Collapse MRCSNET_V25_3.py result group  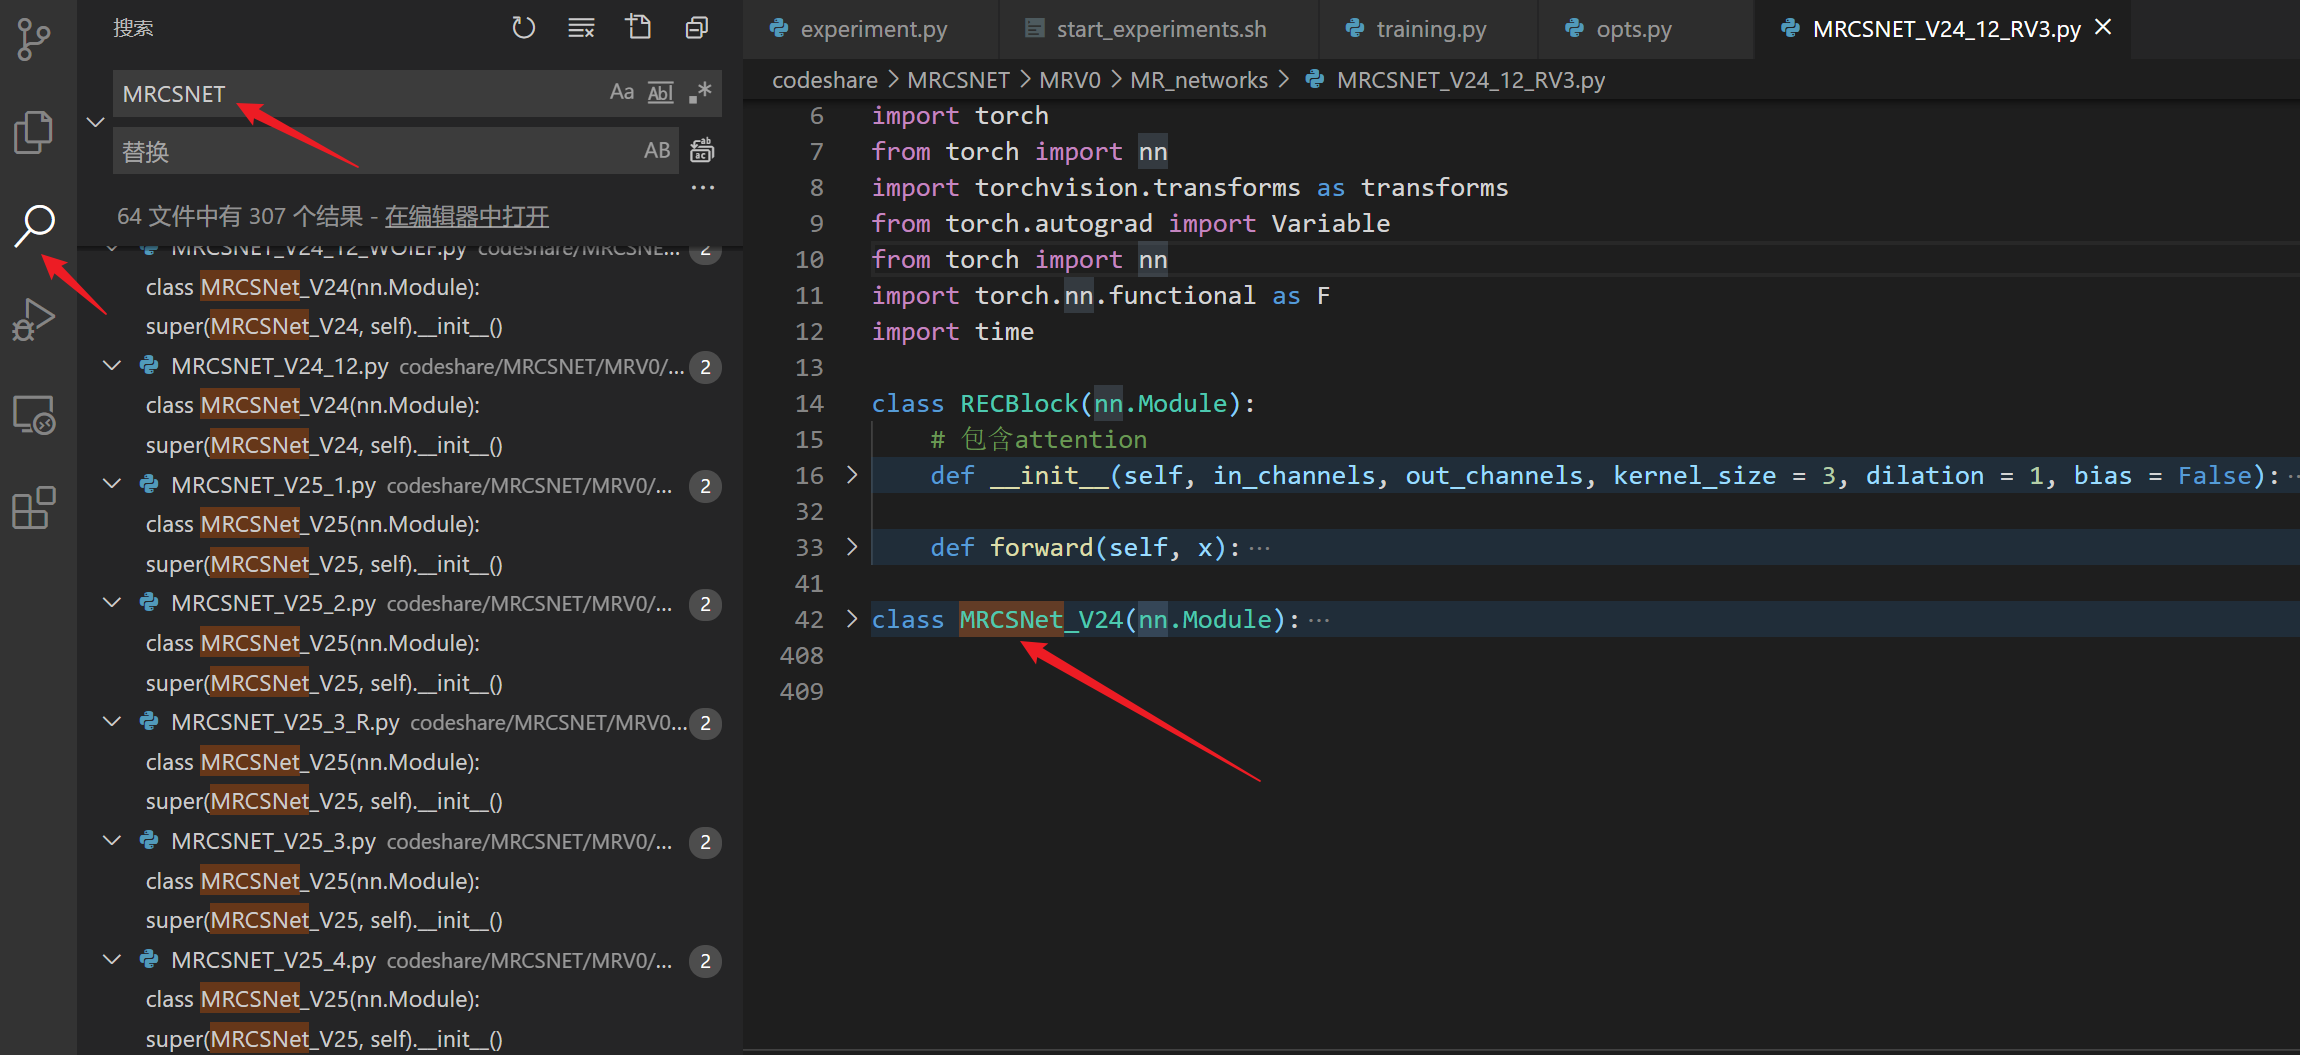112,841
